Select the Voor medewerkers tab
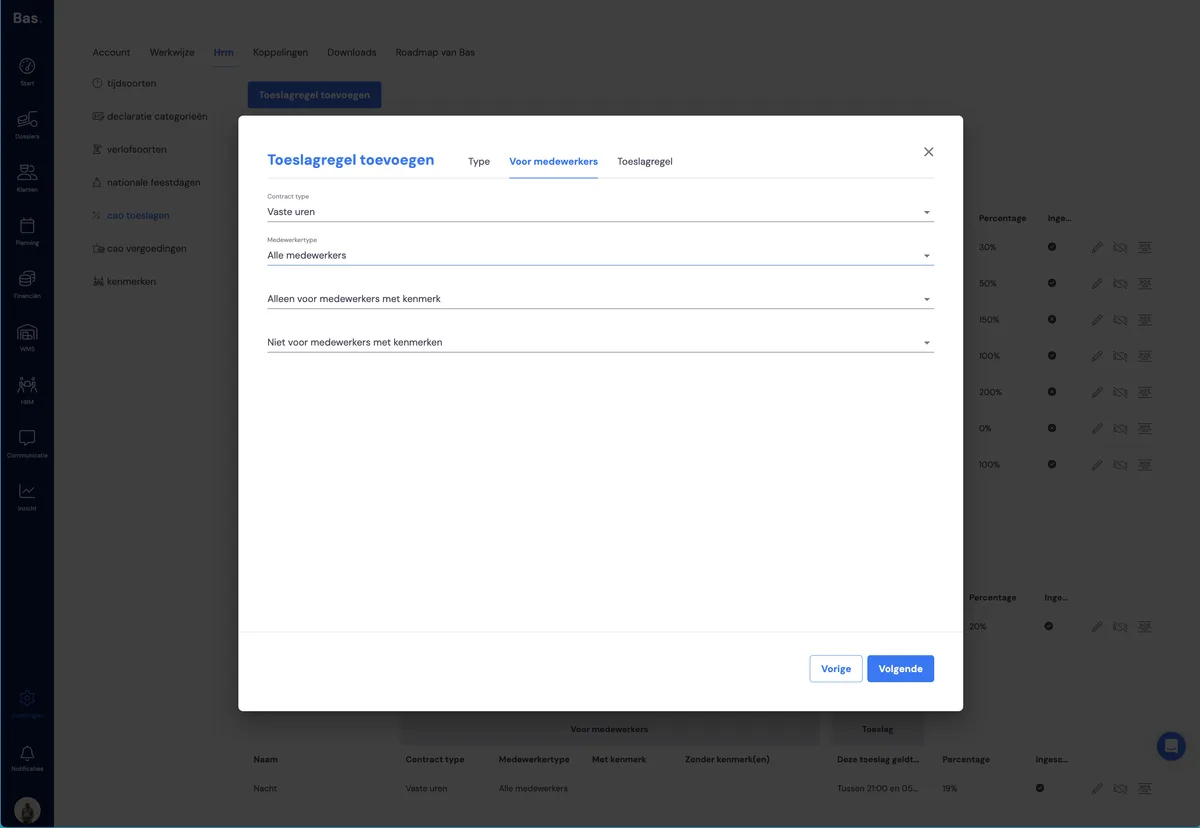This screenshot has width=1200, height=828. [x=553, y=161]
